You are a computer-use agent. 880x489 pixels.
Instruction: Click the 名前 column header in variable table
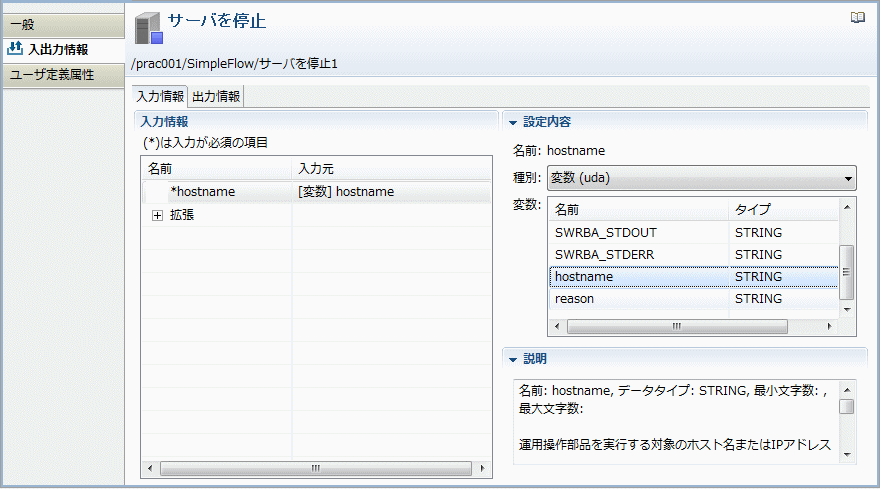coord(639,209)
